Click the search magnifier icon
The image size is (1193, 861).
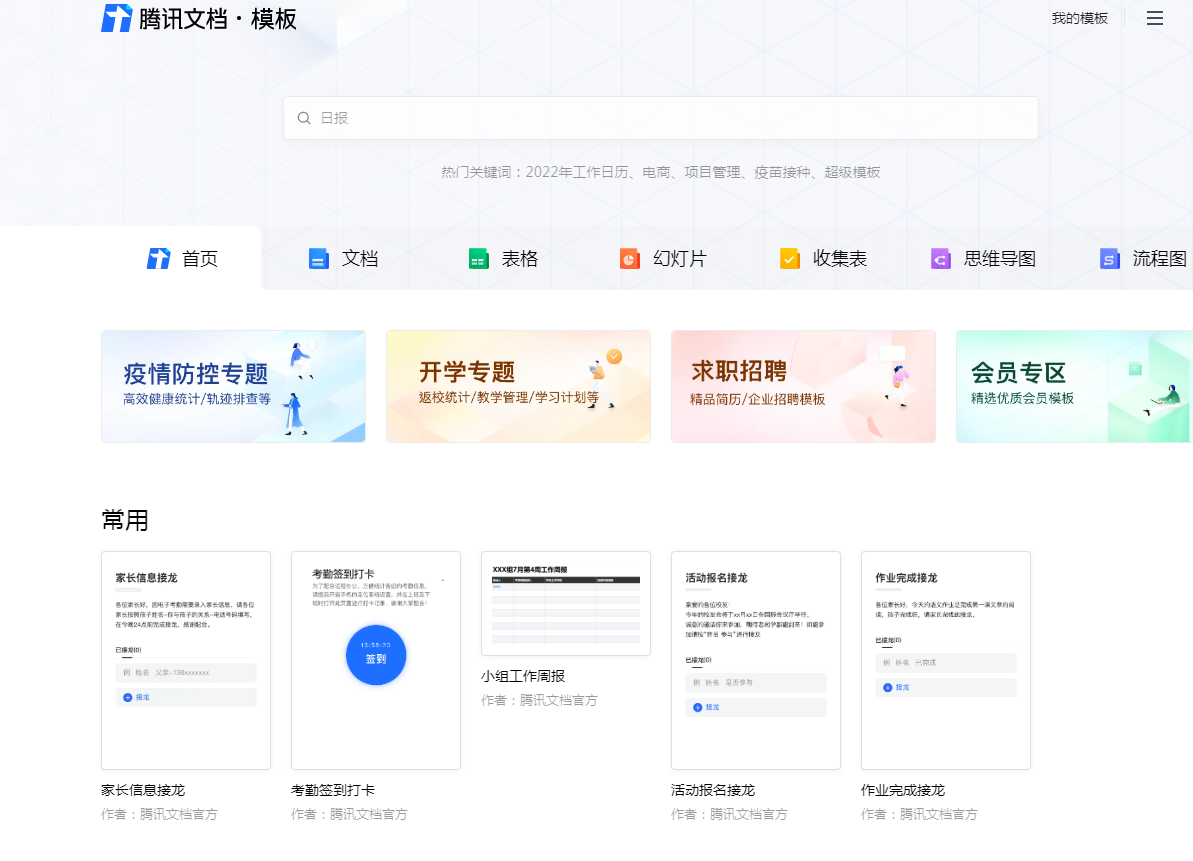tap(304, 118)
